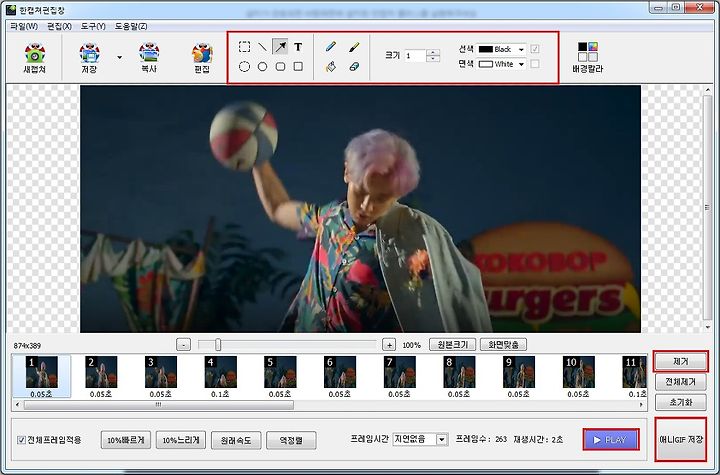Viewport: 720px width, 475px height.
Task: Increase the 크기 size with up arrow
Action: (x=433, y=52)
